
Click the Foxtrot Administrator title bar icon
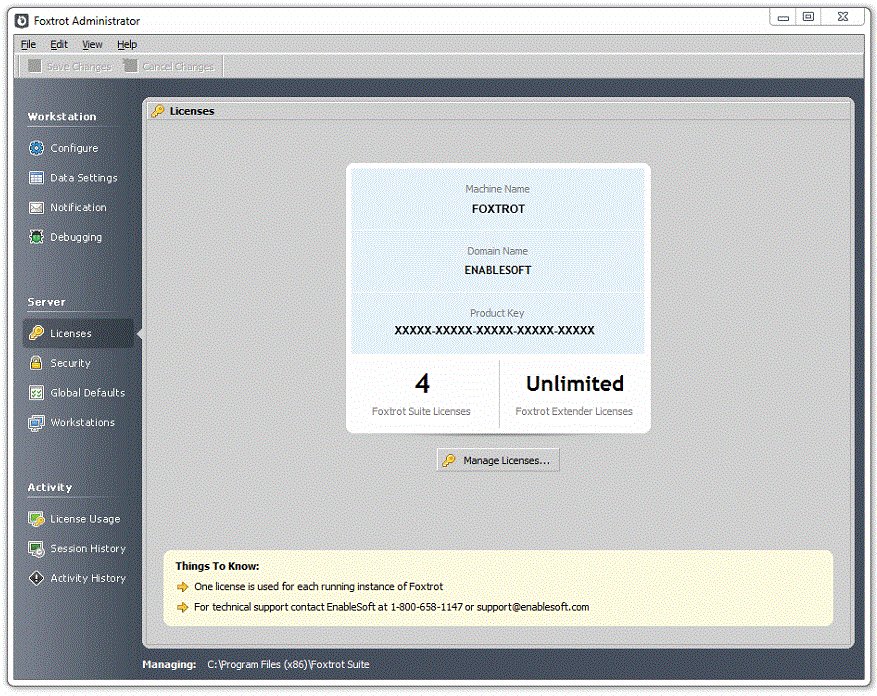coord(22,20)
